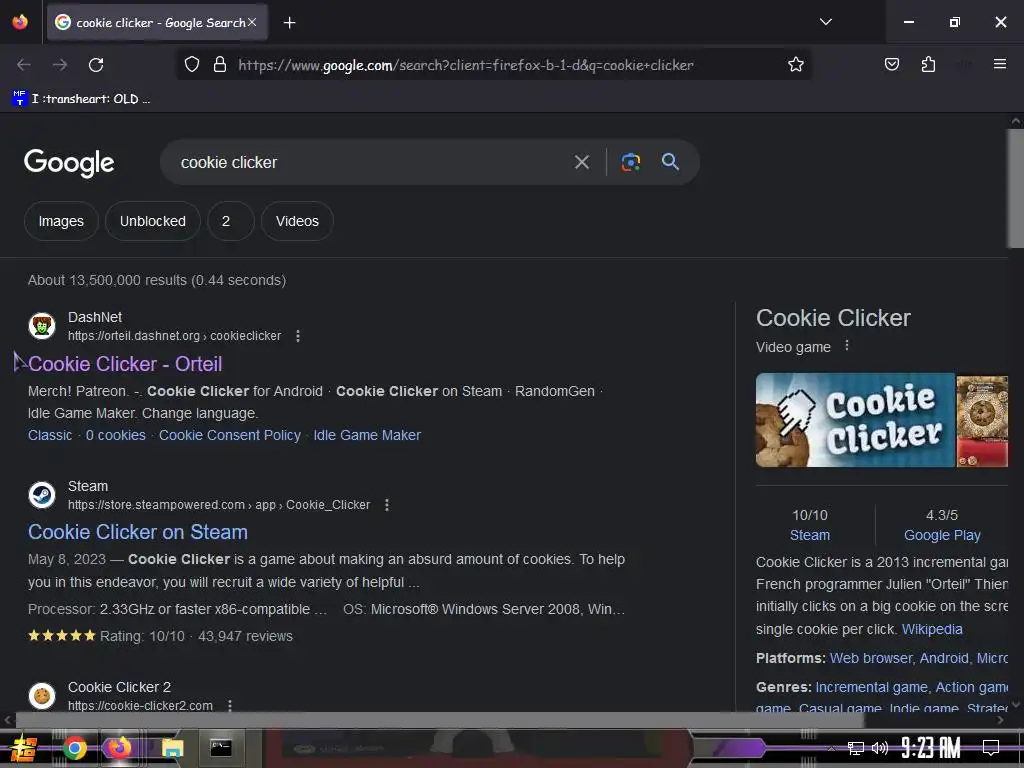Open the second game screenshot thumbnail
This screenshot has width=1024, height=768.
[x=982, y=420]
